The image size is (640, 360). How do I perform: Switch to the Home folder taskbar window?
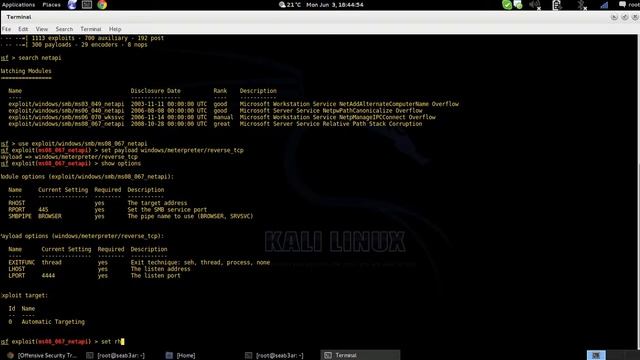[181, 356]
